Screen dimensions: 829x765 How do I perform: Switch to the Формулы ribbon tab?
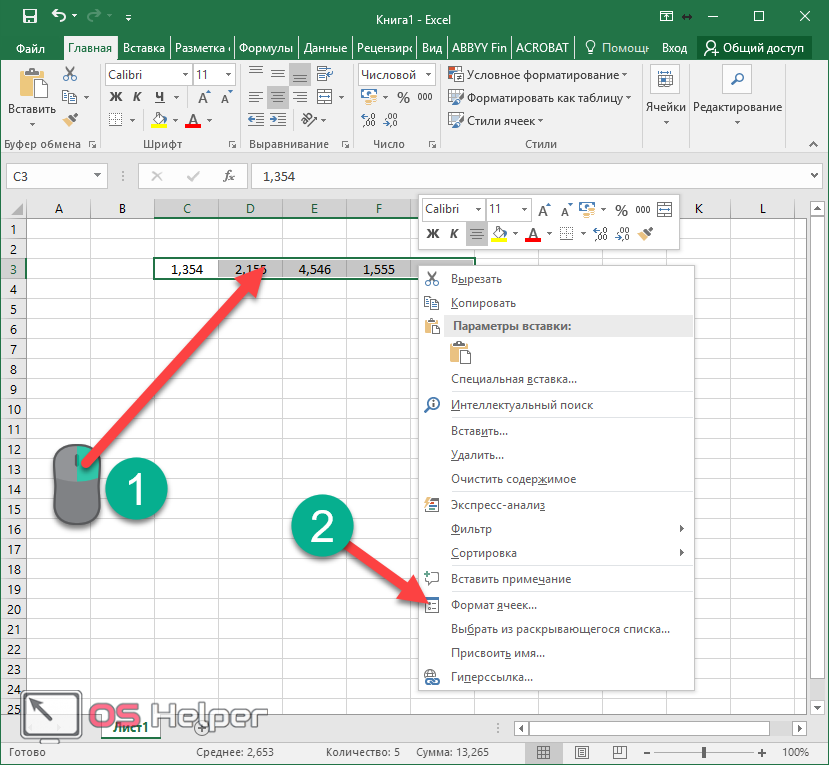(x=266, y=47)
